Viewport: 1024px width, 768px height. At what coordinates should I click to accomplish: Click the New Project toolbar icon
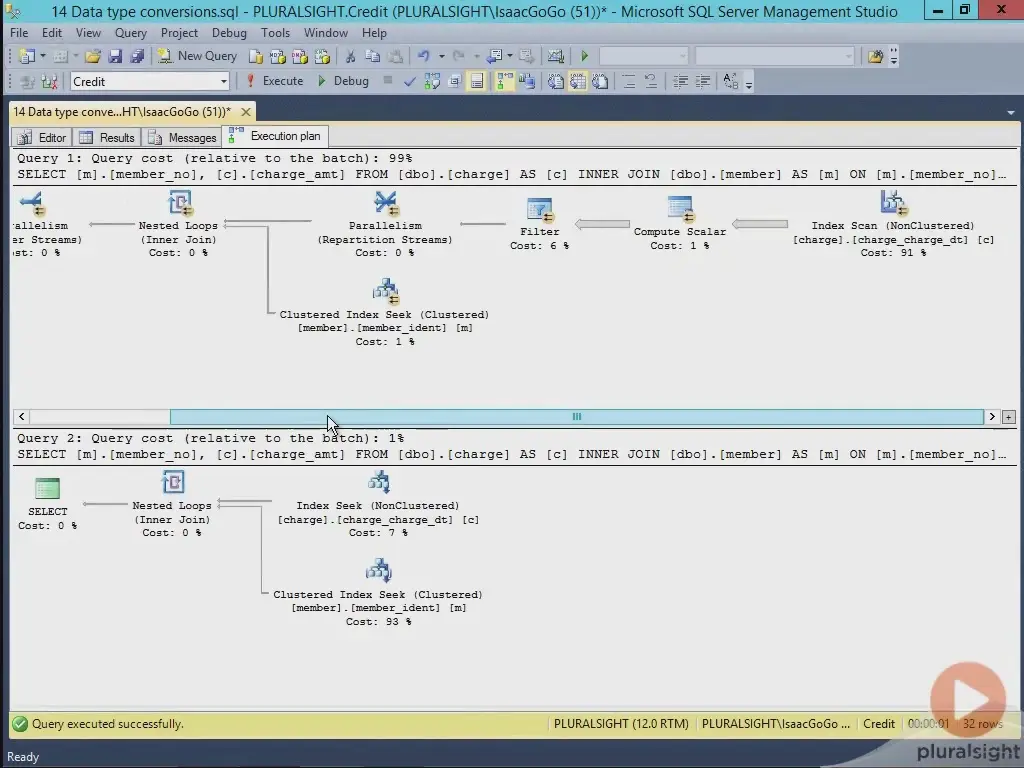27,56
